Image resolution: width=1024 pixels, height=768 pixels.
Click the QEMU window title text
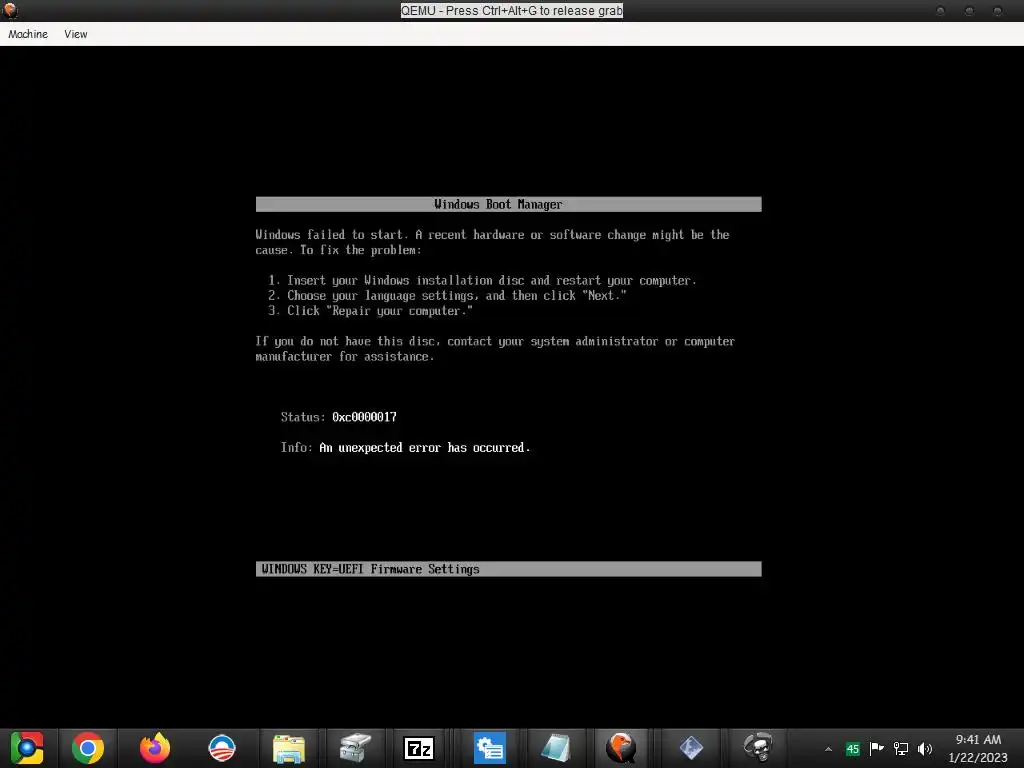511,10
